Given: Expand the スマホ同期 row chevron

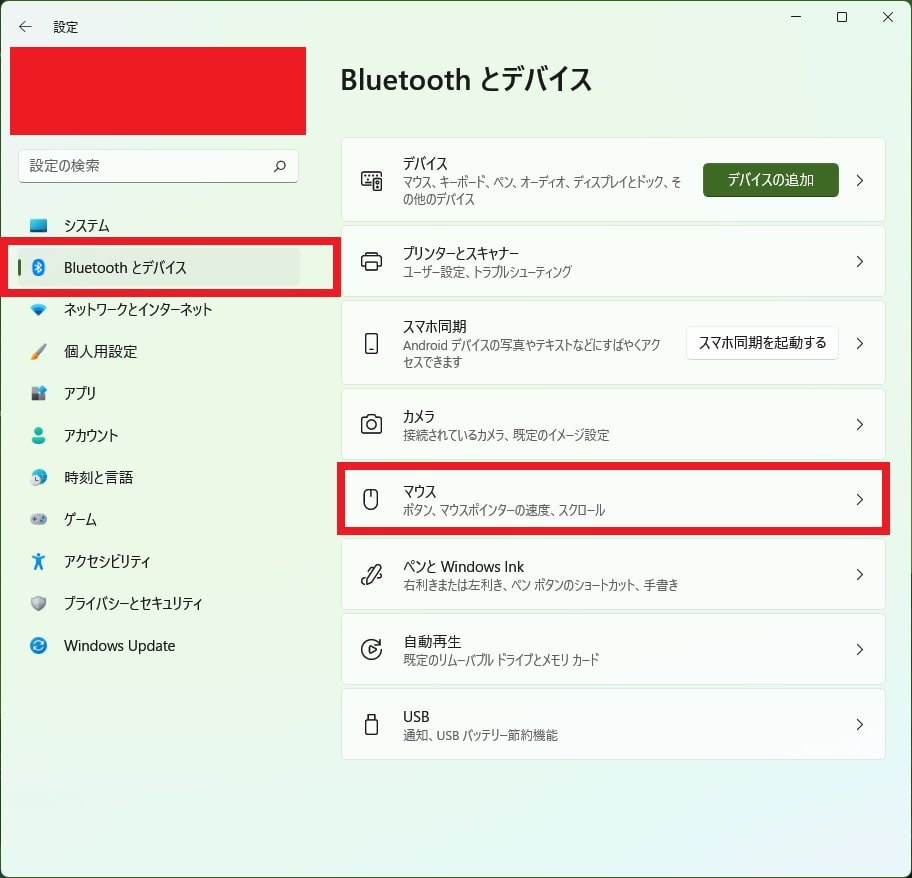Looking at the screenshot, I should coord(860,344).
